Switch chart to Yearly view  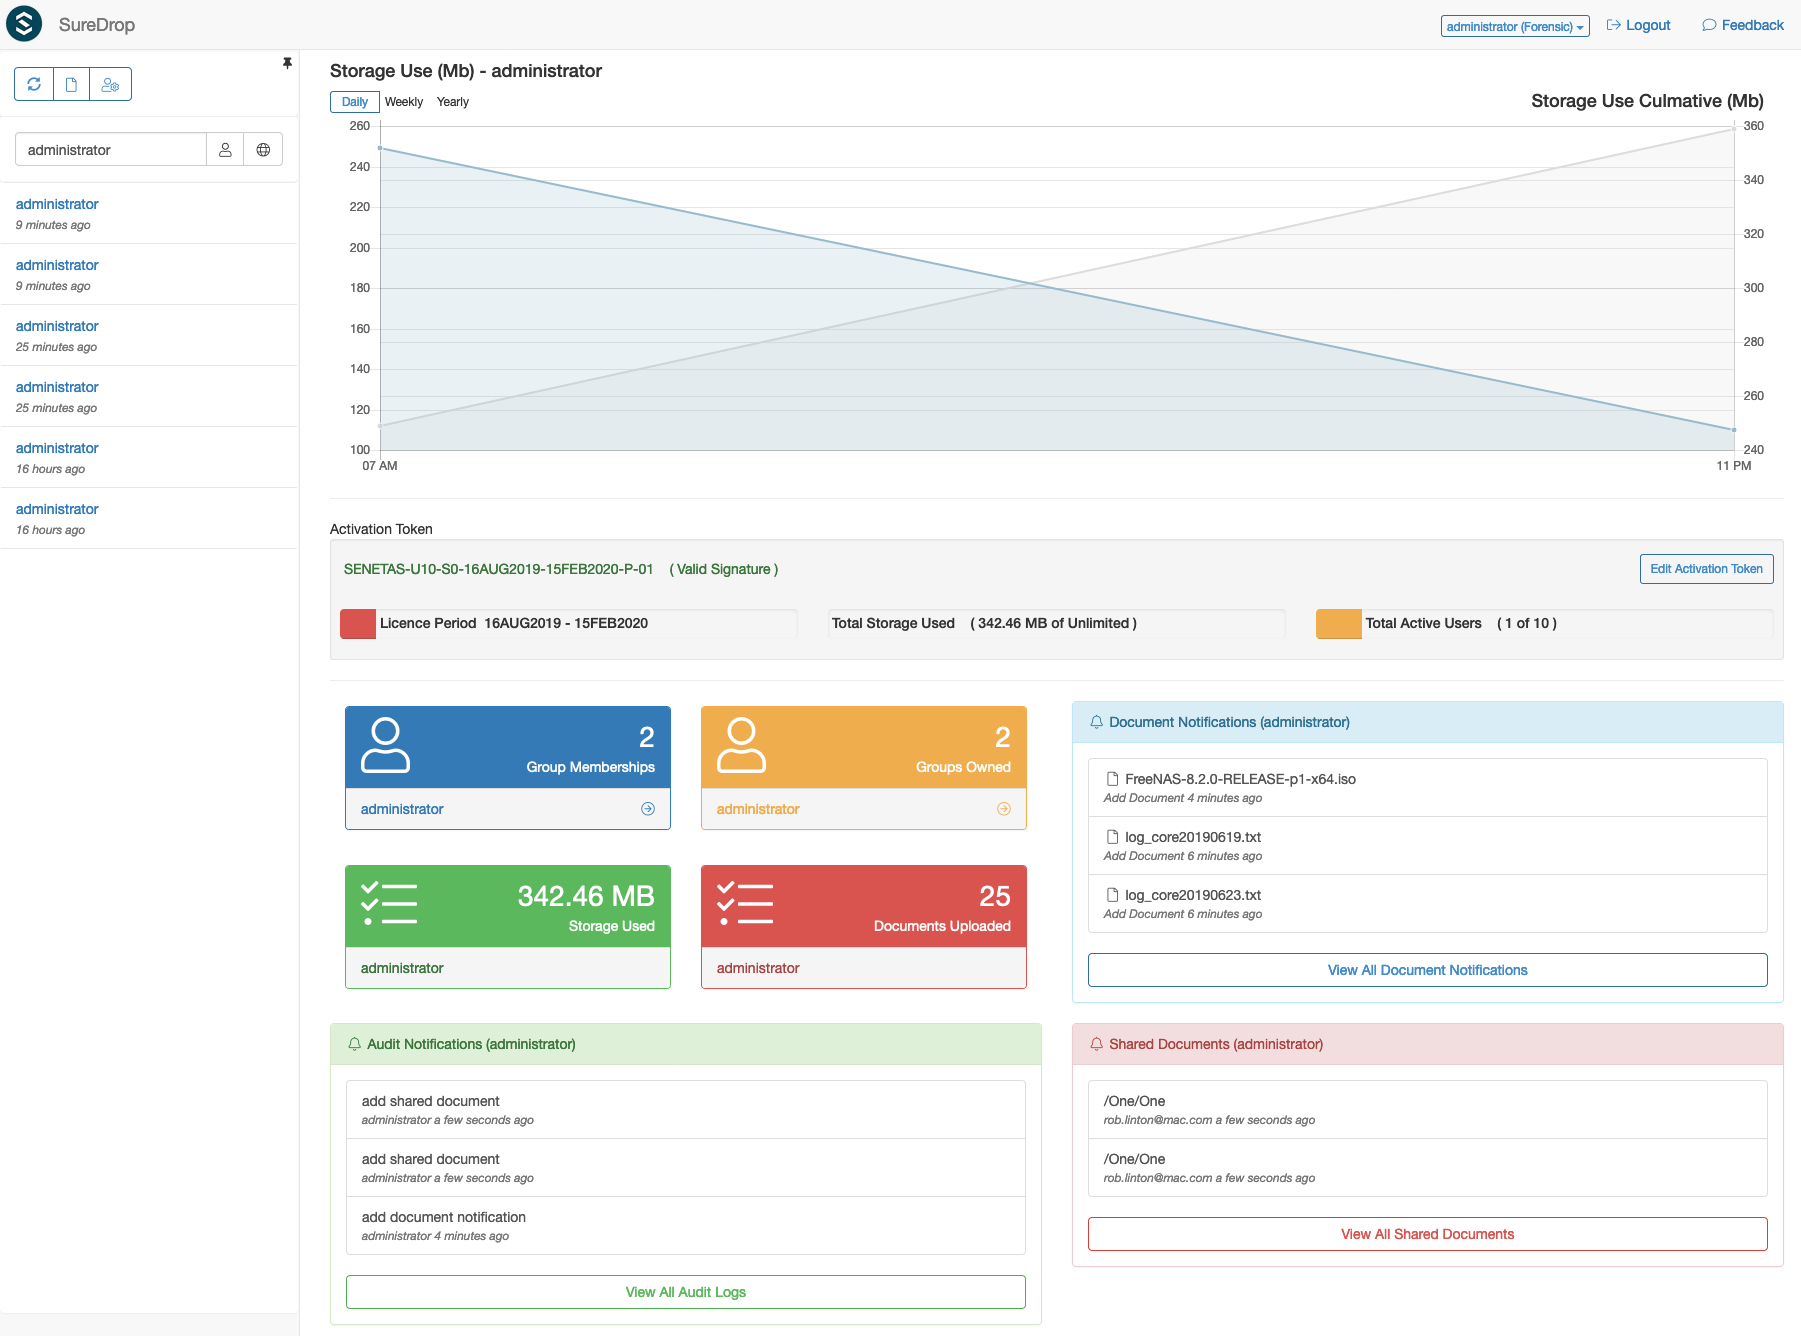[x=453, y=102]
